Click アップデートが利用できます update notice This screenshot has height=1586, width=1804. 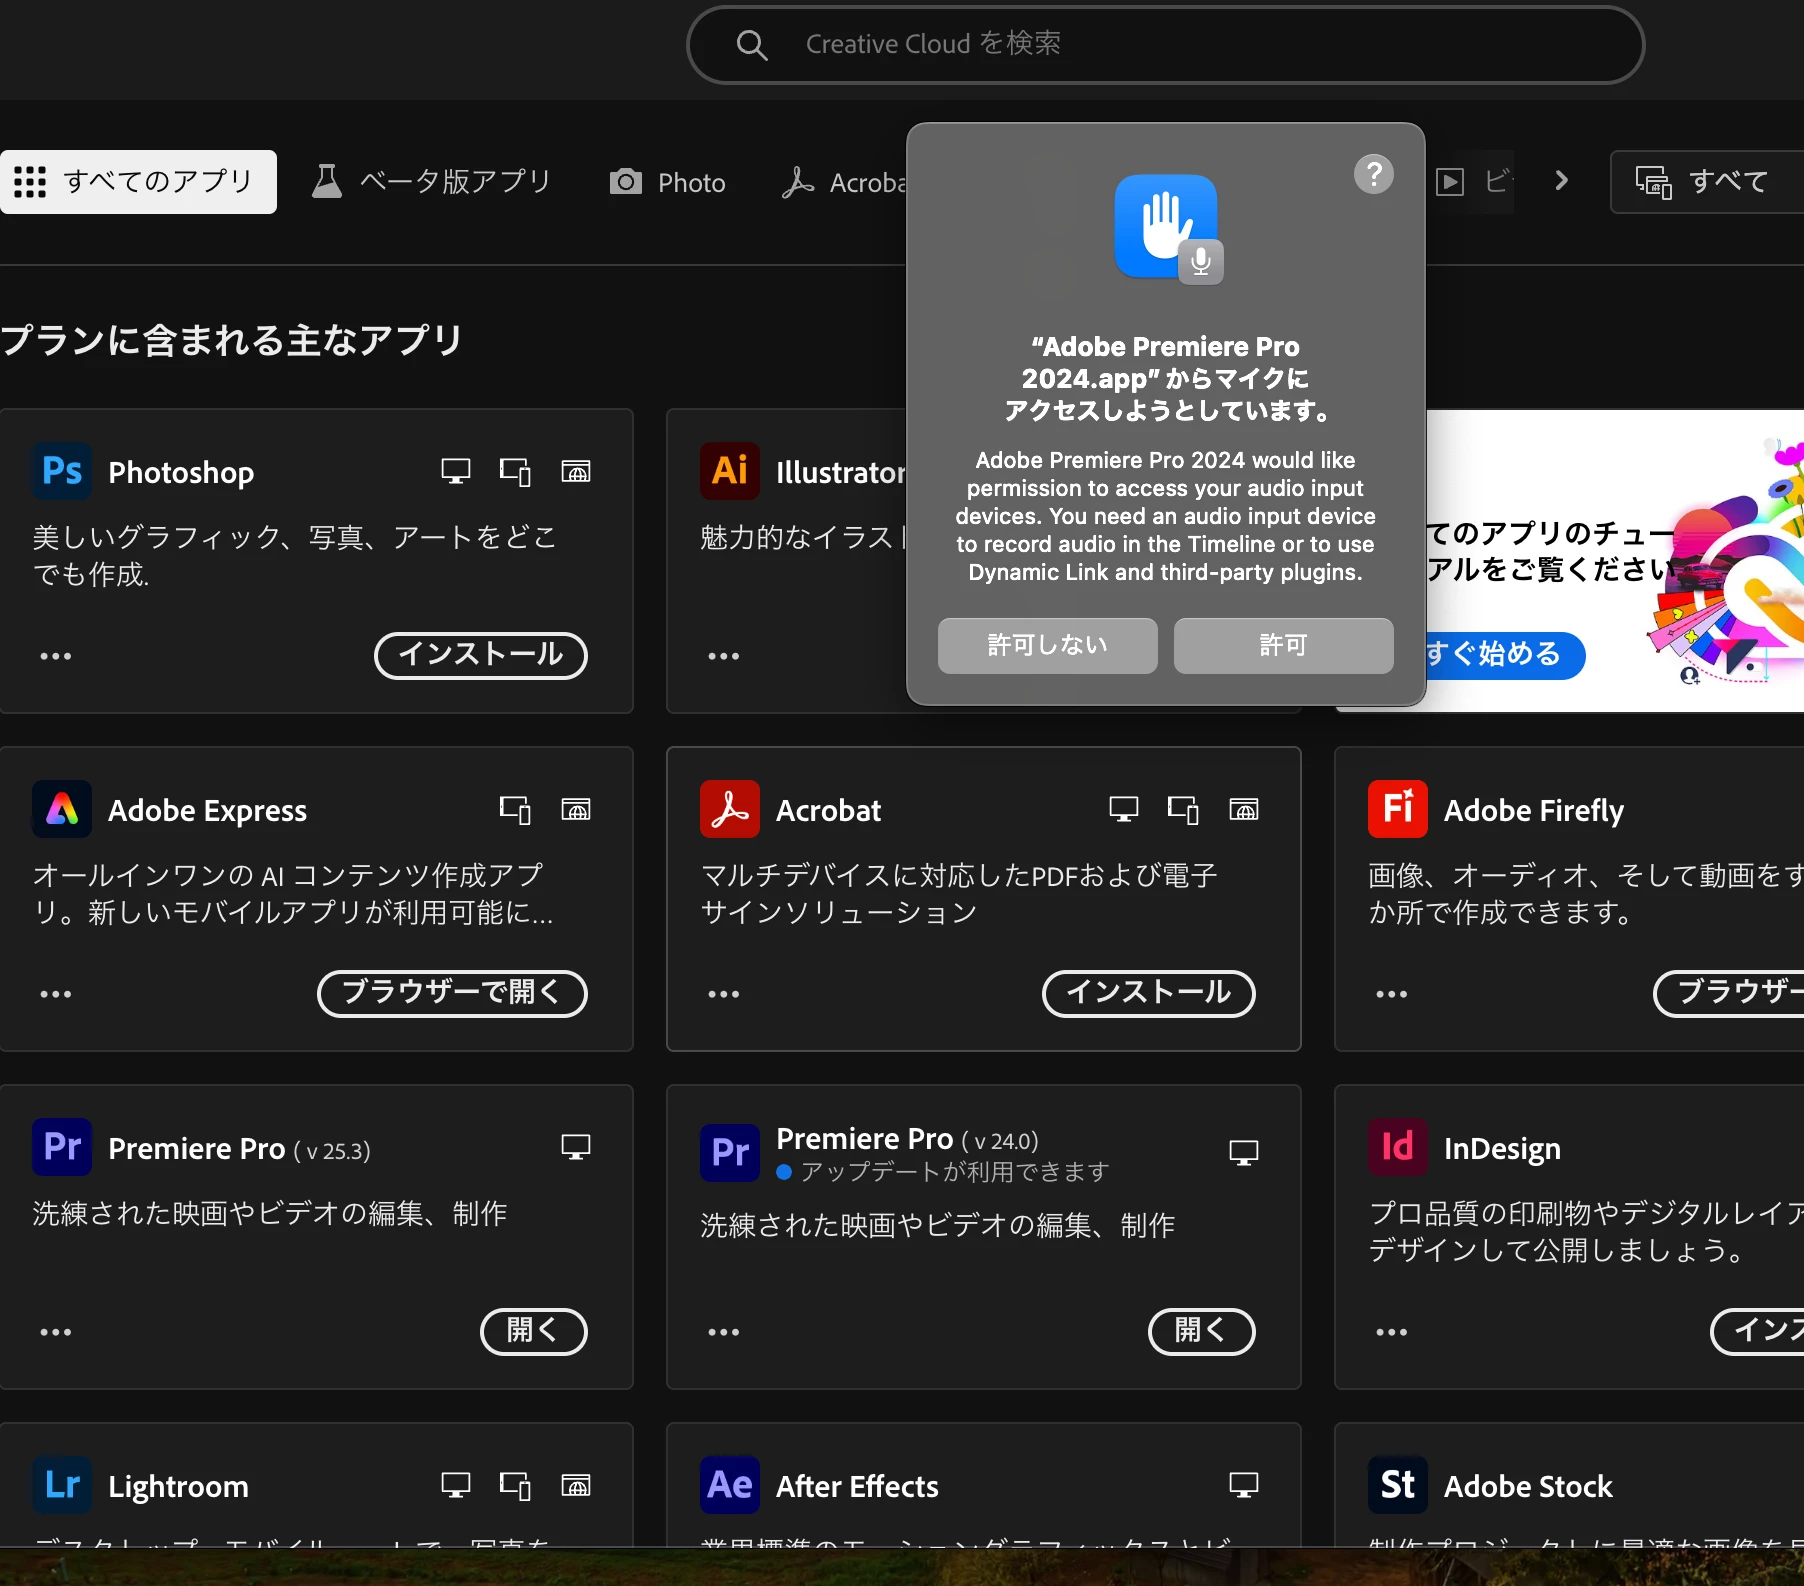coord(943,1171)
